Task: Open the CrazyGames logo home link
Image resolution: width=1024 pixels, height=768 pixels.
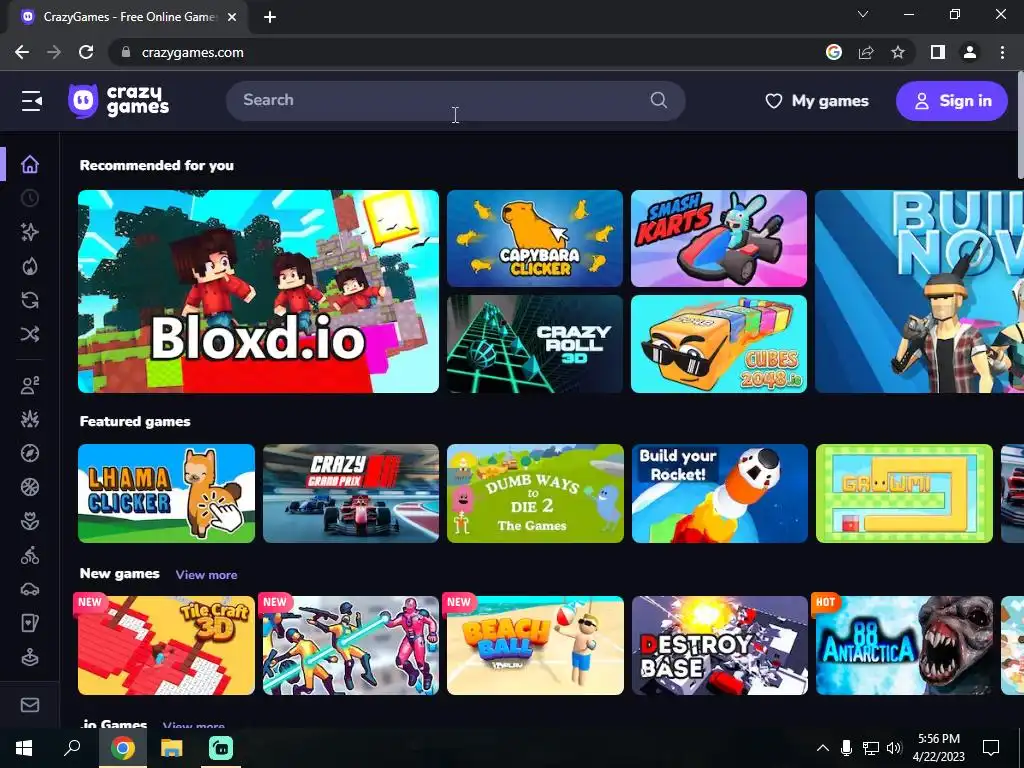Action: pyautogui.click(x=119, y=101)
